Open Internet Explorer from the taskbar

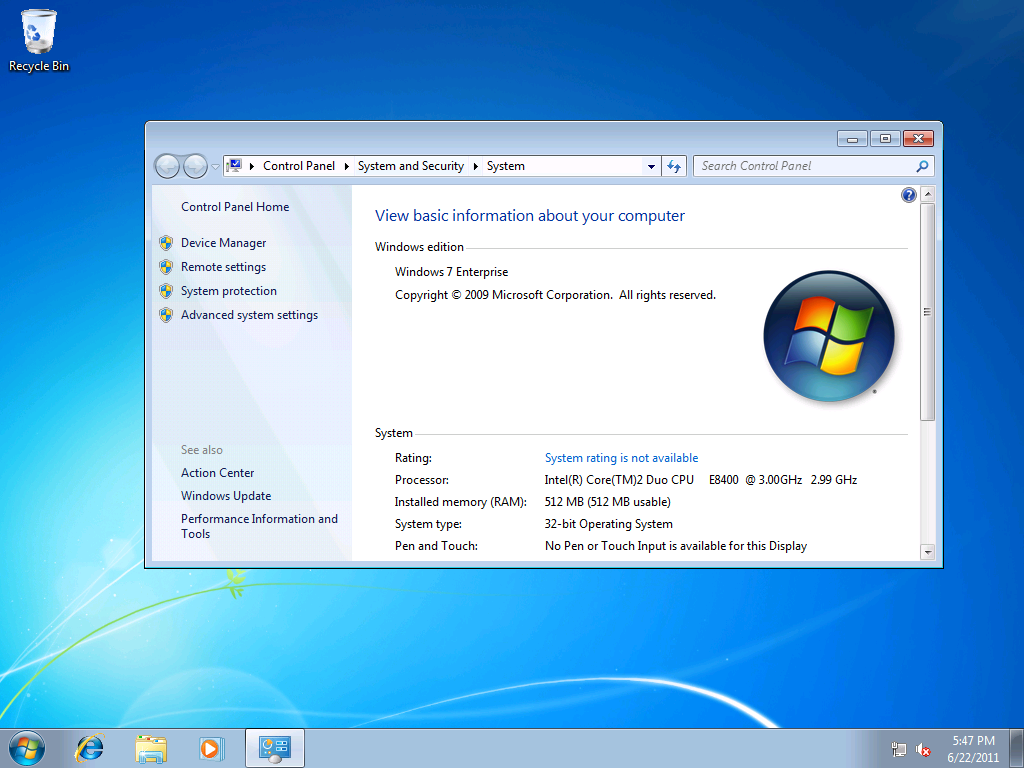tap(90, 747)
